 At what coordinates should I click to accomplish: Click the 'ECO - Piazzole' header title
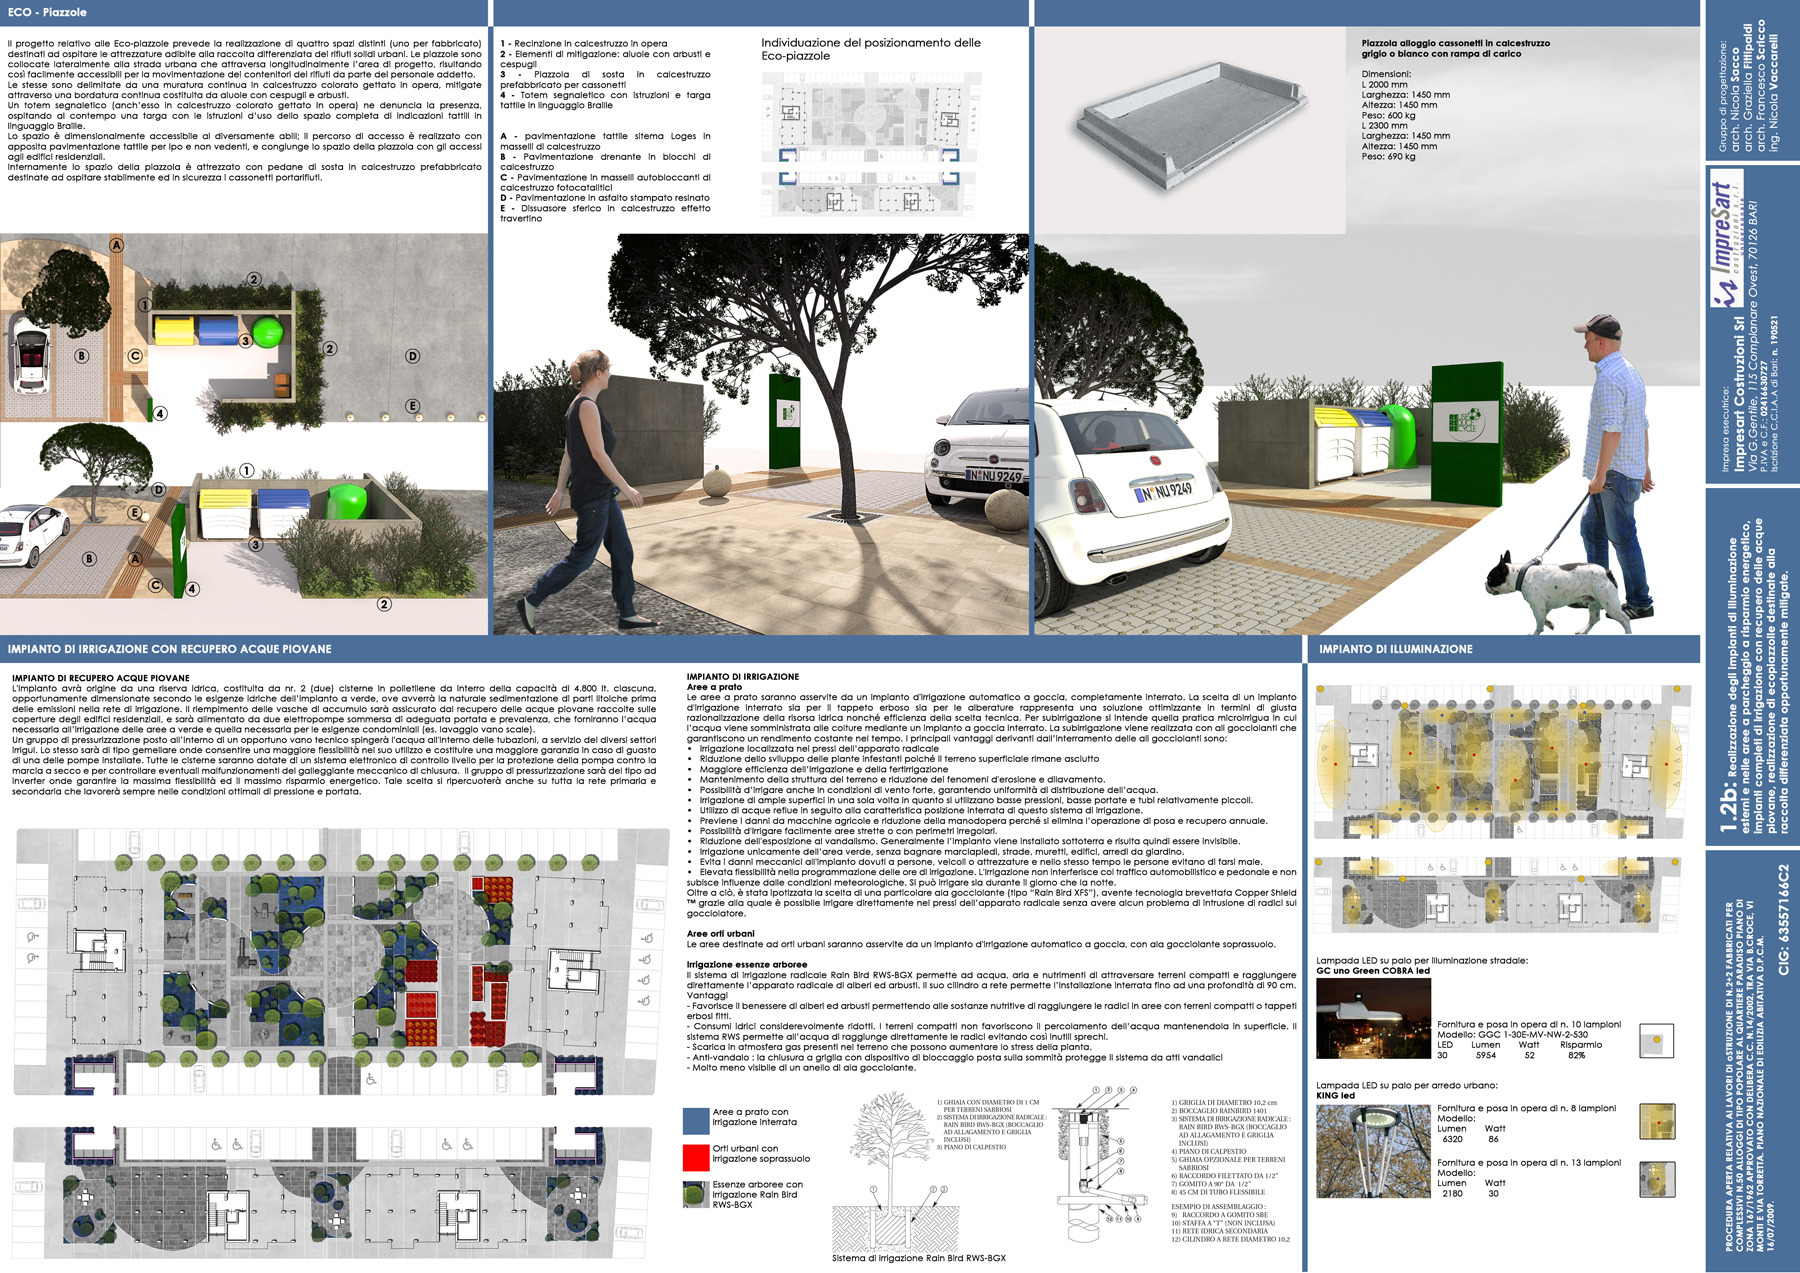pos(47,12)
